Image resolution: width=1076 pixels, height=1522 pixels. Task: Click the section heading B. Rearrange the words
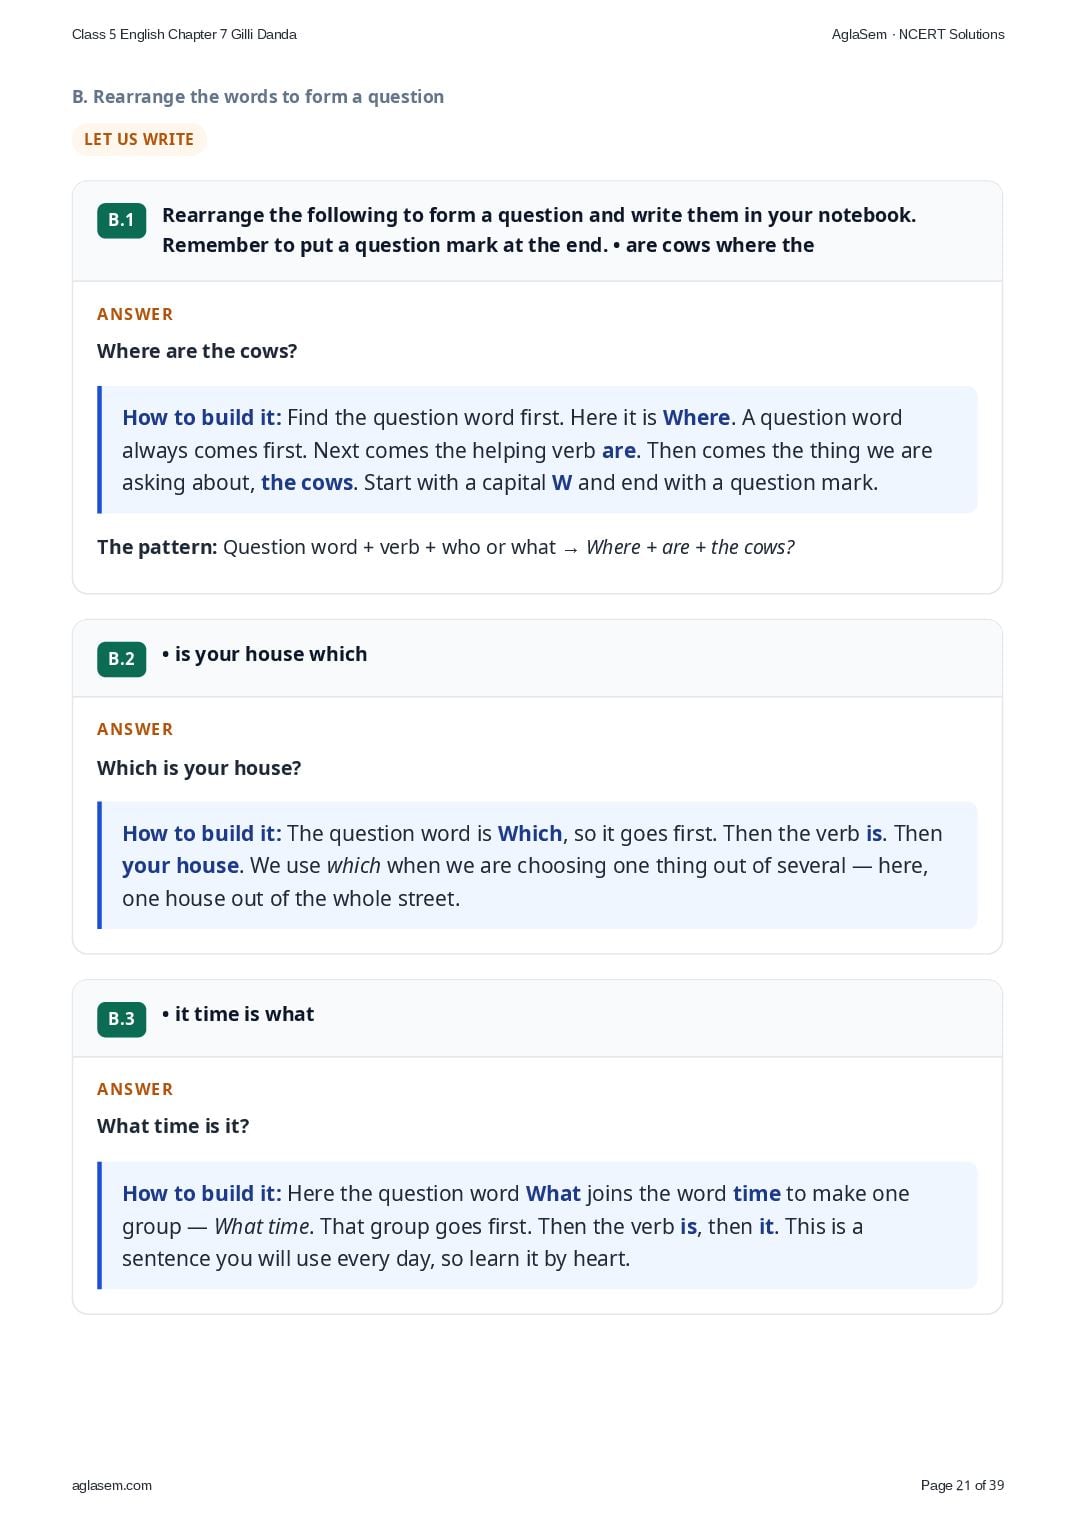pyautogui.click(x=258, y=97)
